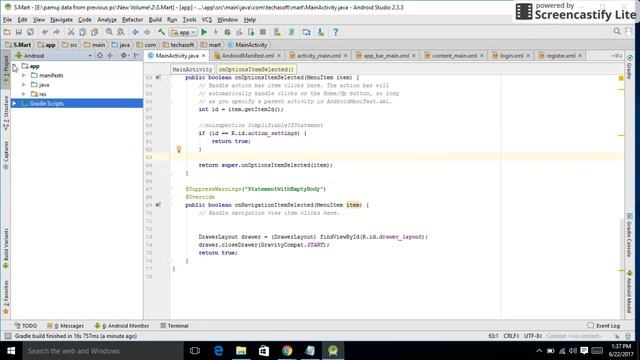Click the Find magnifier icon

pyautogui.click(x=109, y=32)
